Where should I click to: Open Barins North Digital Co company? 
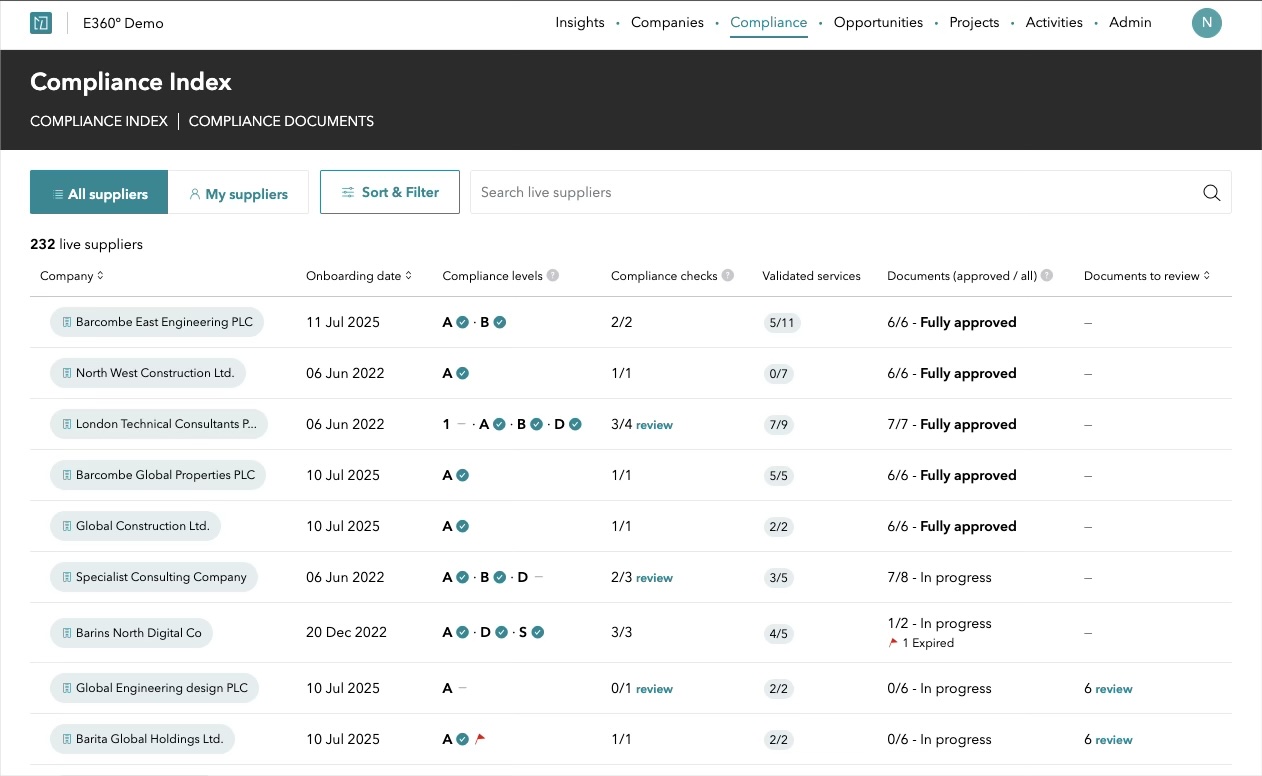click(x=132, y=632)
